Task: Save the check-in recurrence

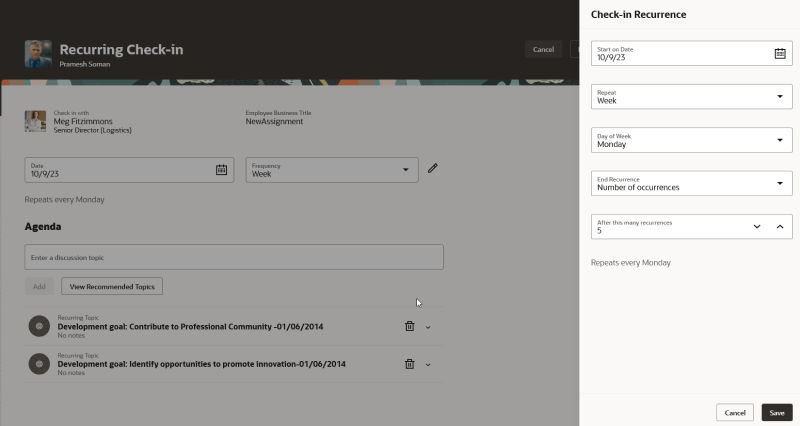Action: click(777, 413)
